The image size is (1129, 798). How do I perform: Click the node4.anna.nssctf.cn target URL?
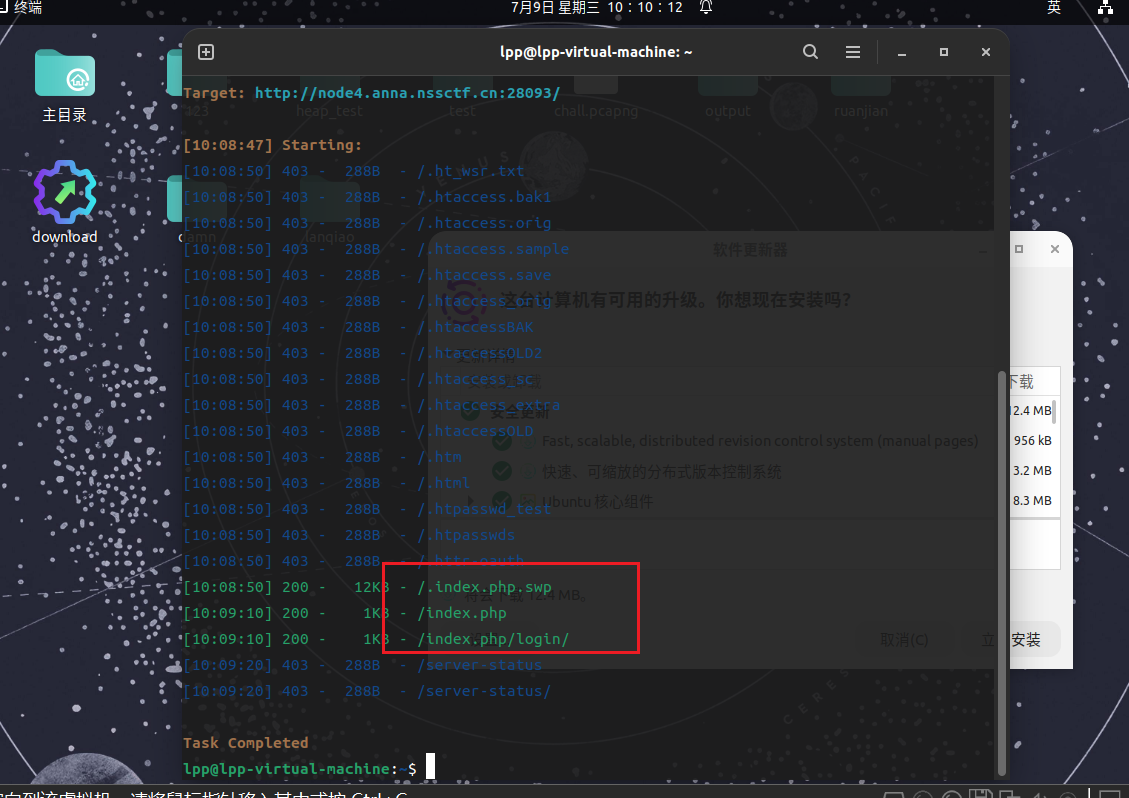407,93
